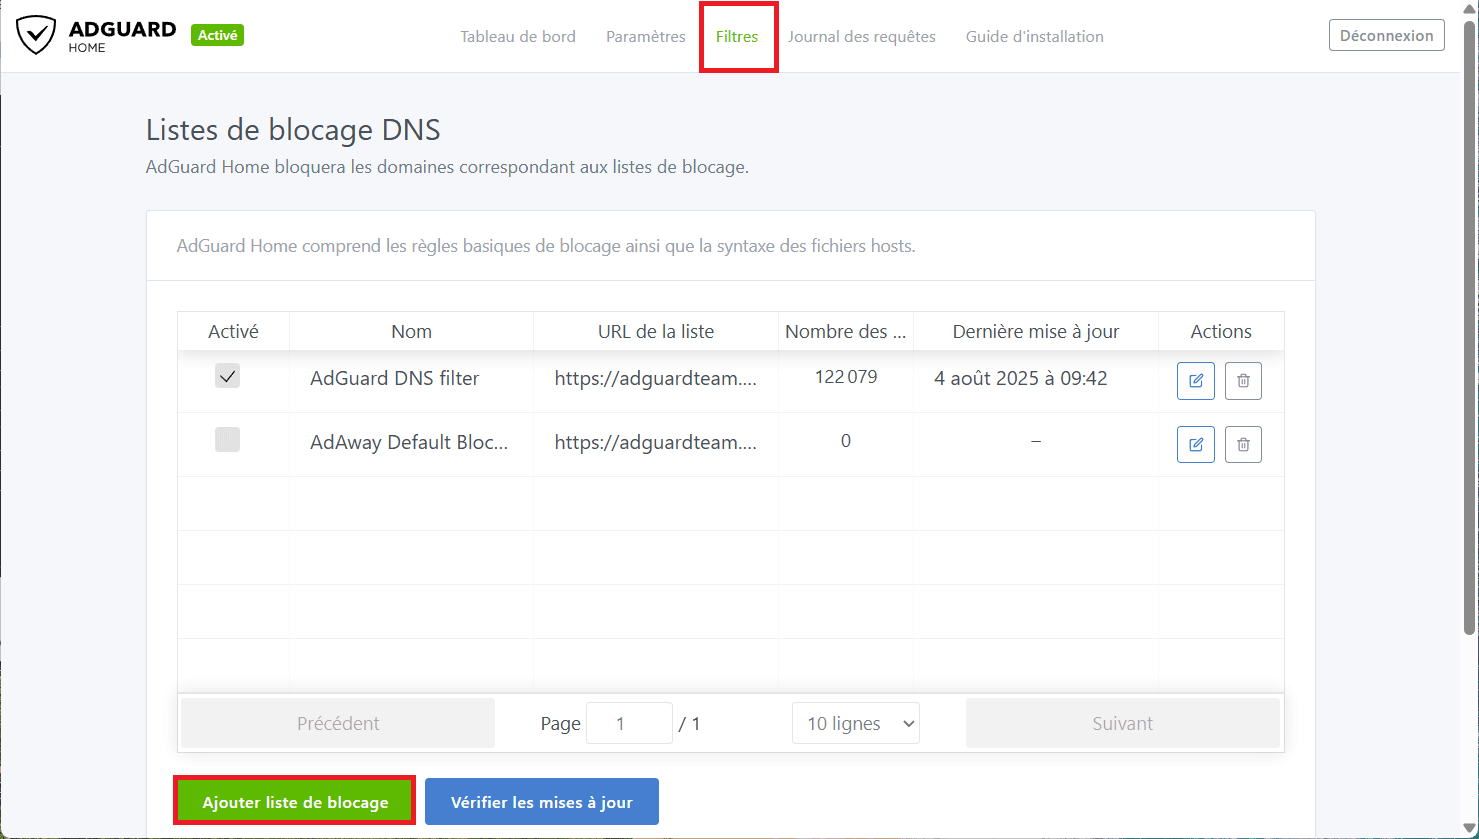Open the rows-per-page '10 lignes' dropdown
The height and width of the screenshot is (839, 1479).
[x=856, y=723]
